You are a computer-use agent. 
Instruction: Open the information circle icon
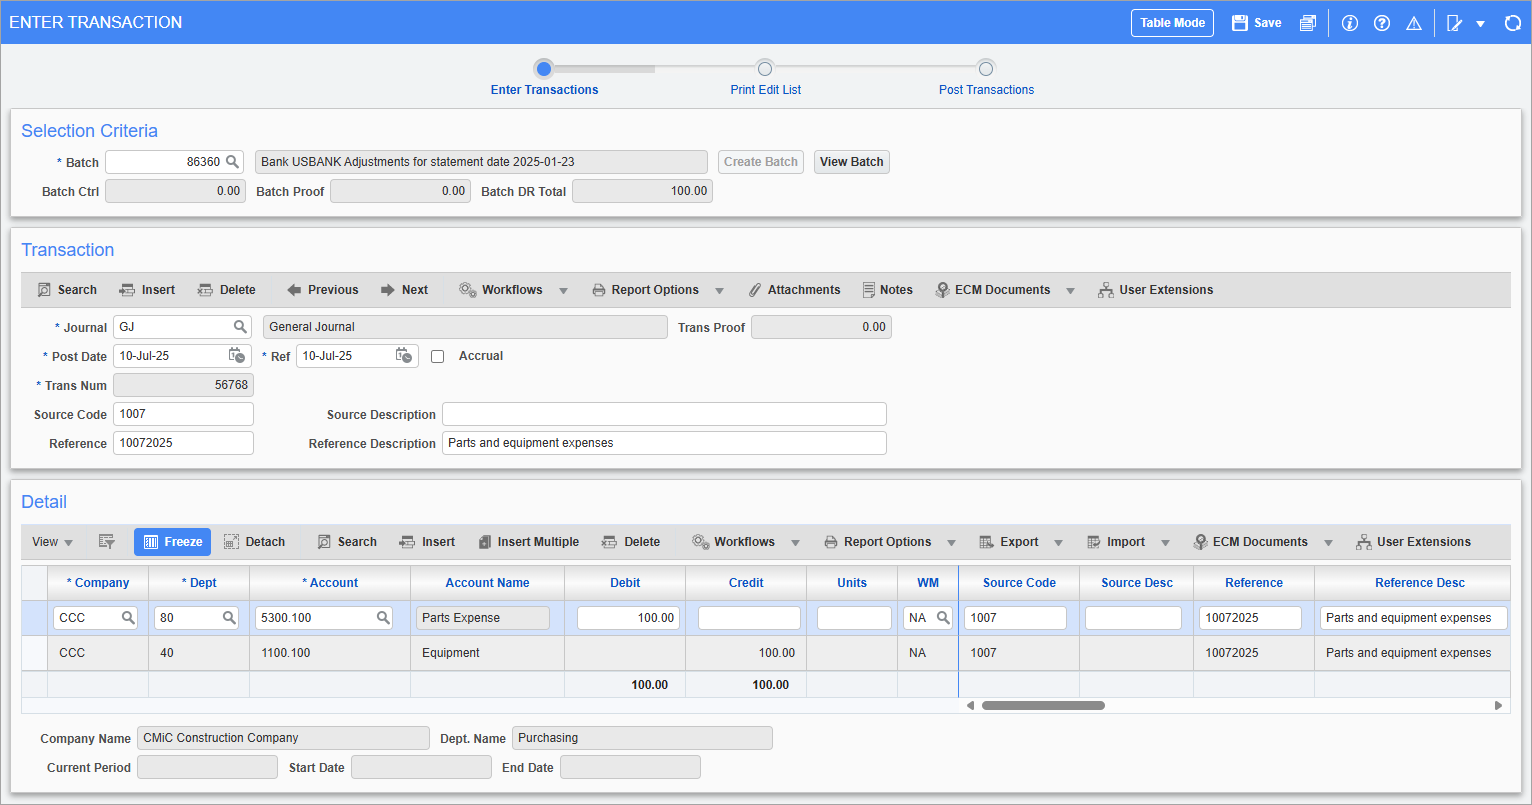coord(1349,23)
